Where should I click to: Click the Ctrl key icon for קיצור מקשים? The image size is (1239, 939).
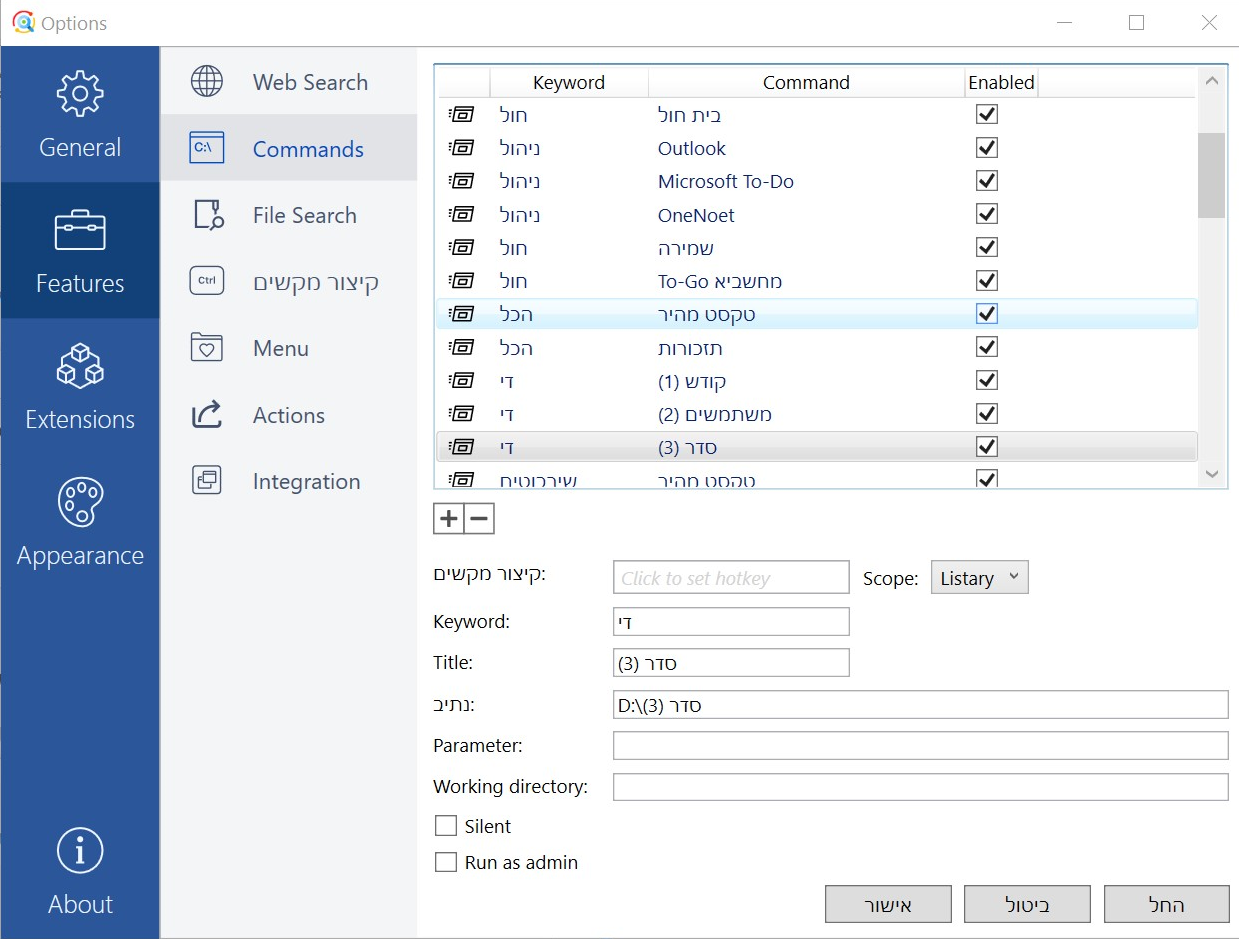click(x=207, y=281)
